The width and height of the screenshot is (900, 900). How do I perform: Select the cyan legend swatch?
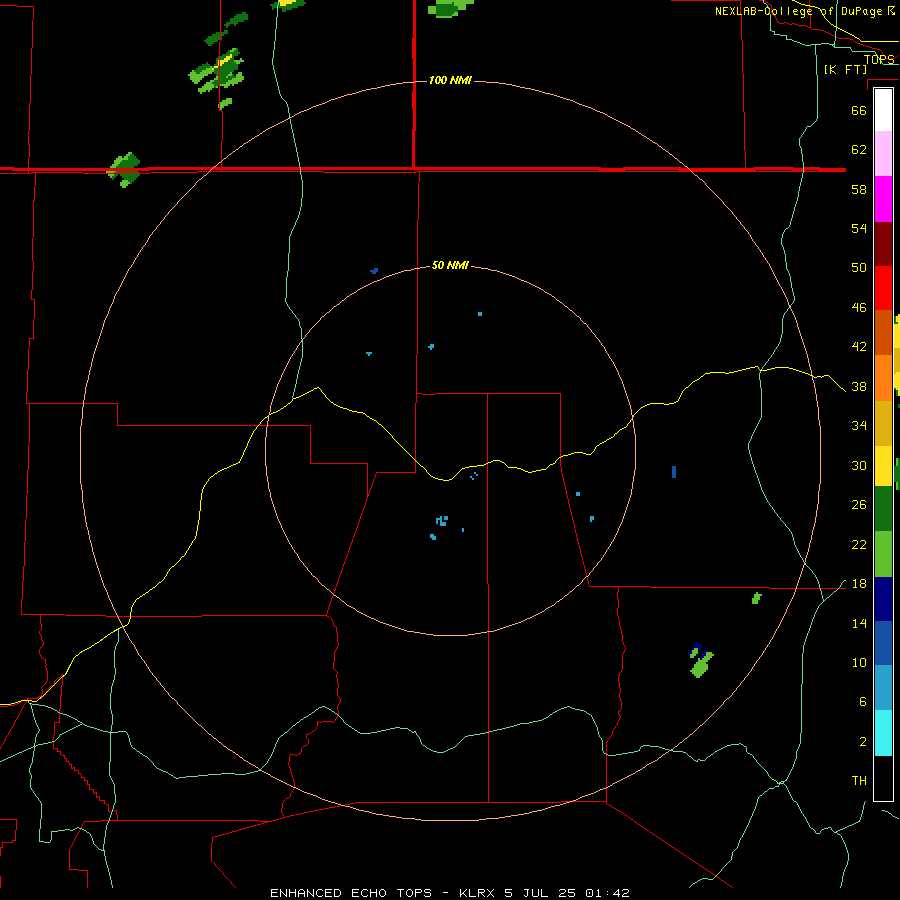(x=883, y=733)
